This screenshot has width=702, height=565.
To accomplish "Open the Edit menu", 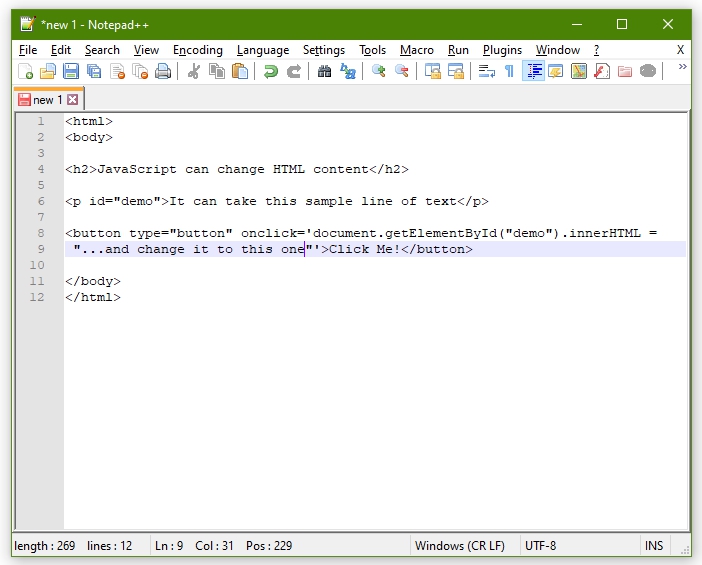I will pyautogui.click(x=61, y=50).
